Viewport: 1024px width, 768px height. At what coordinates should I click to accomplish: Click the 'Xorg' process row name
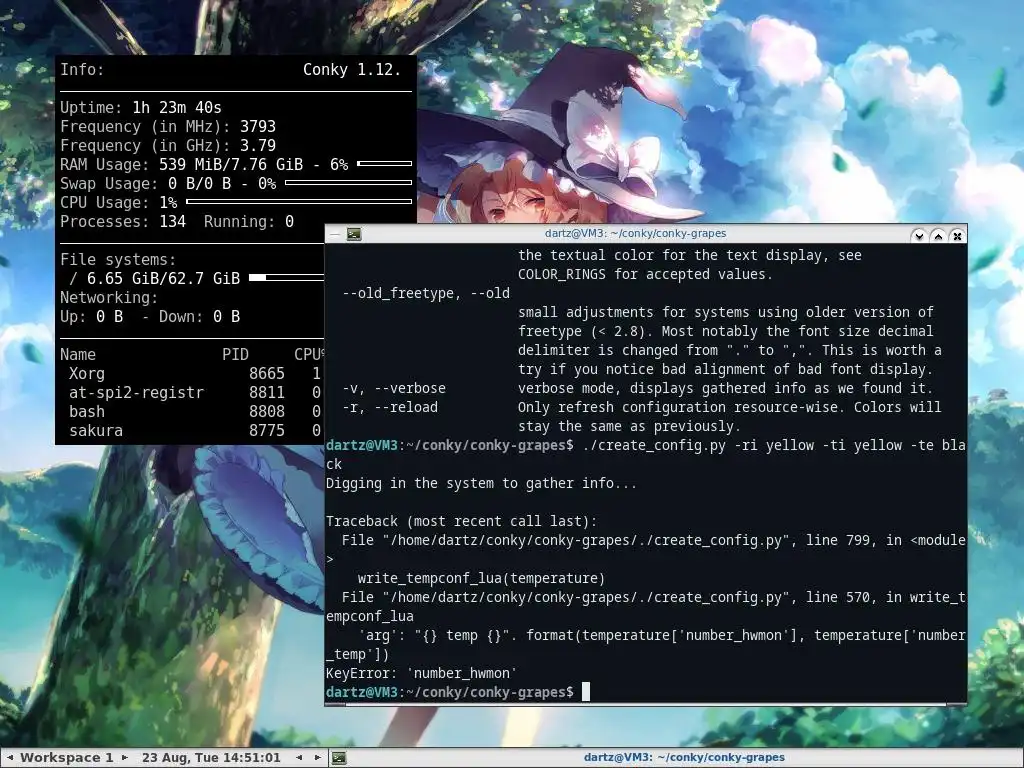click(87, 373)
